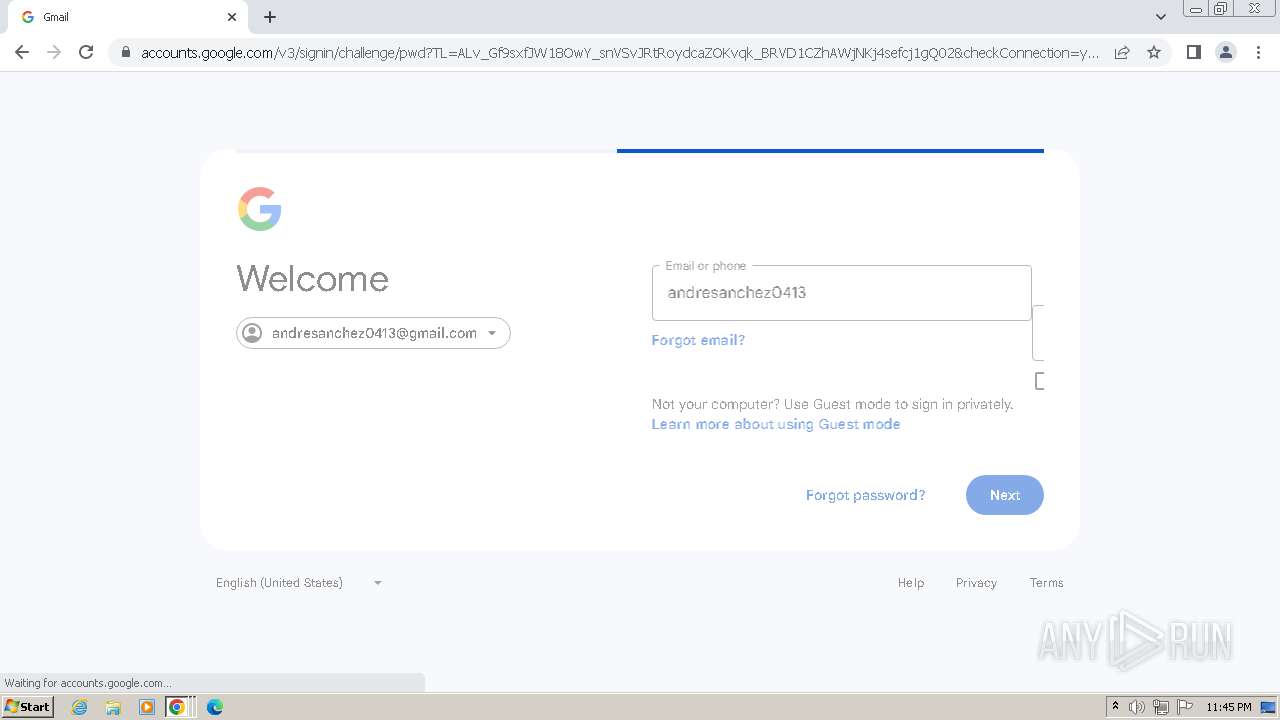Close the Gmail tab
This screenshot has height=720, width=1280.
pos(232,17)
